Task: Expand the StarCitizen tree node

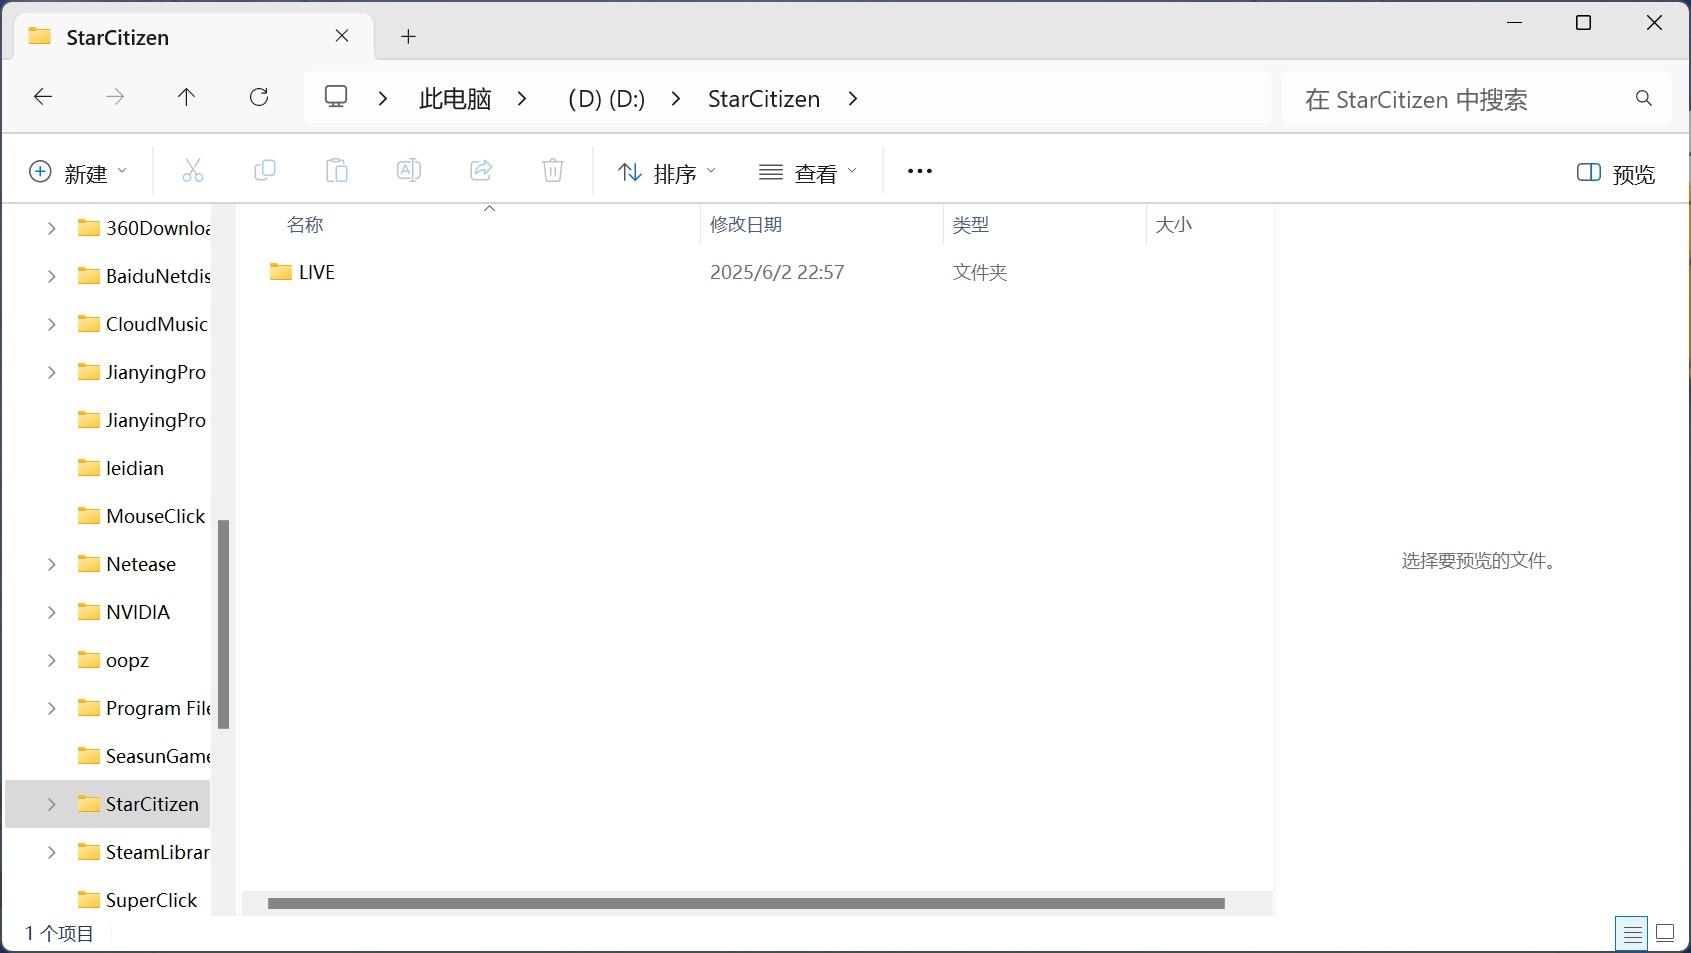Action: pos(52,804)
